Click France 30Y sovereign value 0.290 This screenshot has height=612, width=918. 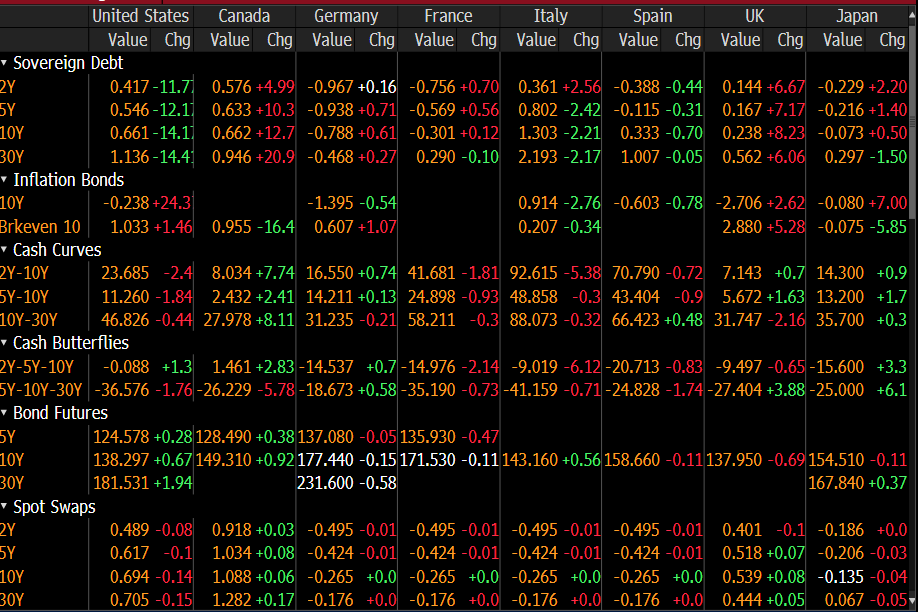pos(436,157)
